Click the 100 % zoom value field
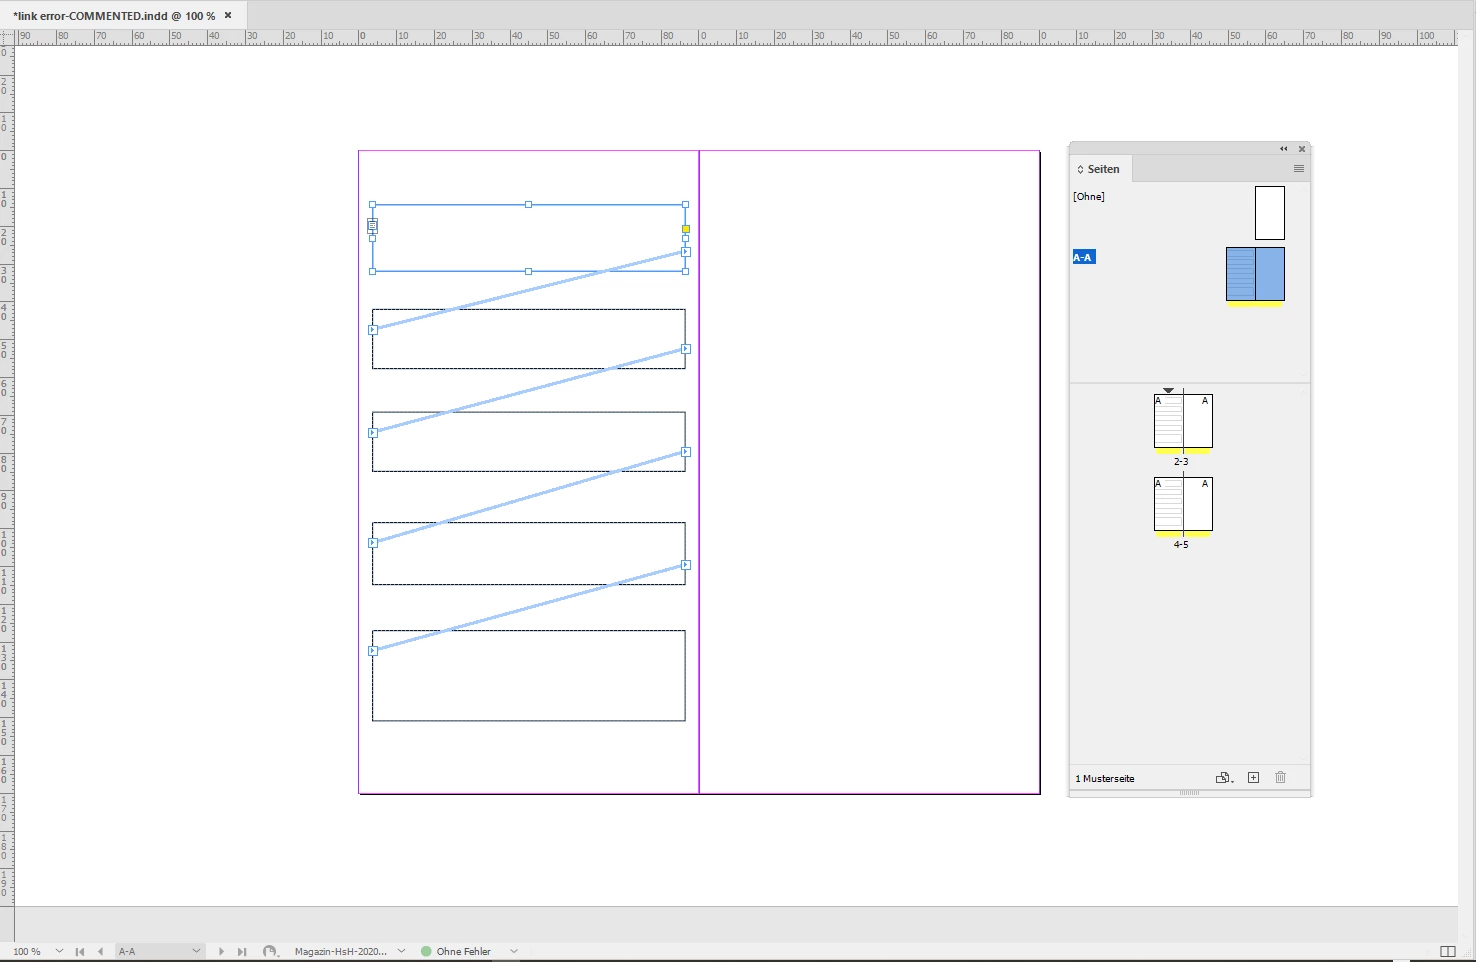Viewport: 1476px width, 962px height. pos(27,951)
